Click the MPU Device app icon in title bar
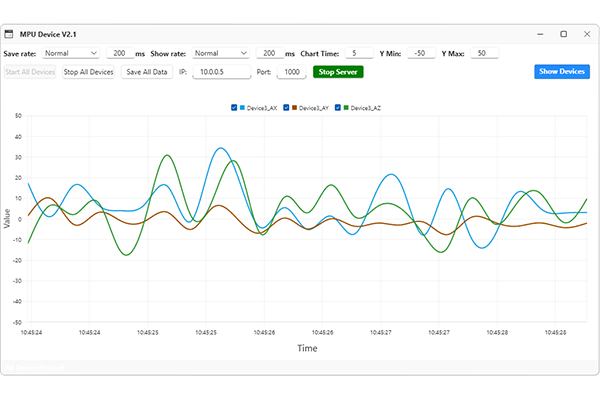Image resolution: width=600 pixels, height=400 pixels. pos(10,34)
